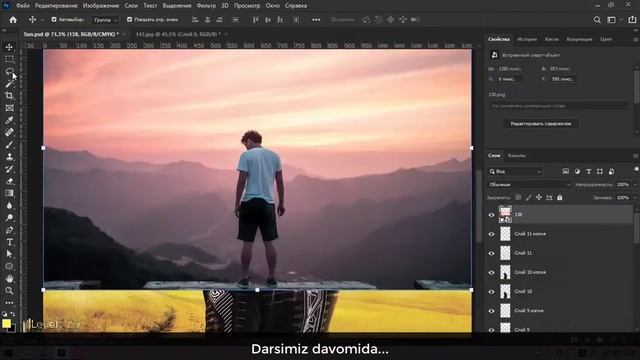The width and height of the screenshot is (640, 360).
Task: Select the Ellipse shape tool
Action: (9, 266)
